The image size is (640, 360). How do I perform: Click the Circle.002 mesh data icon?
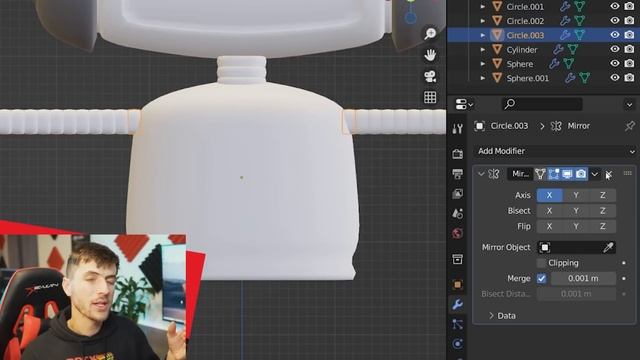580,21
